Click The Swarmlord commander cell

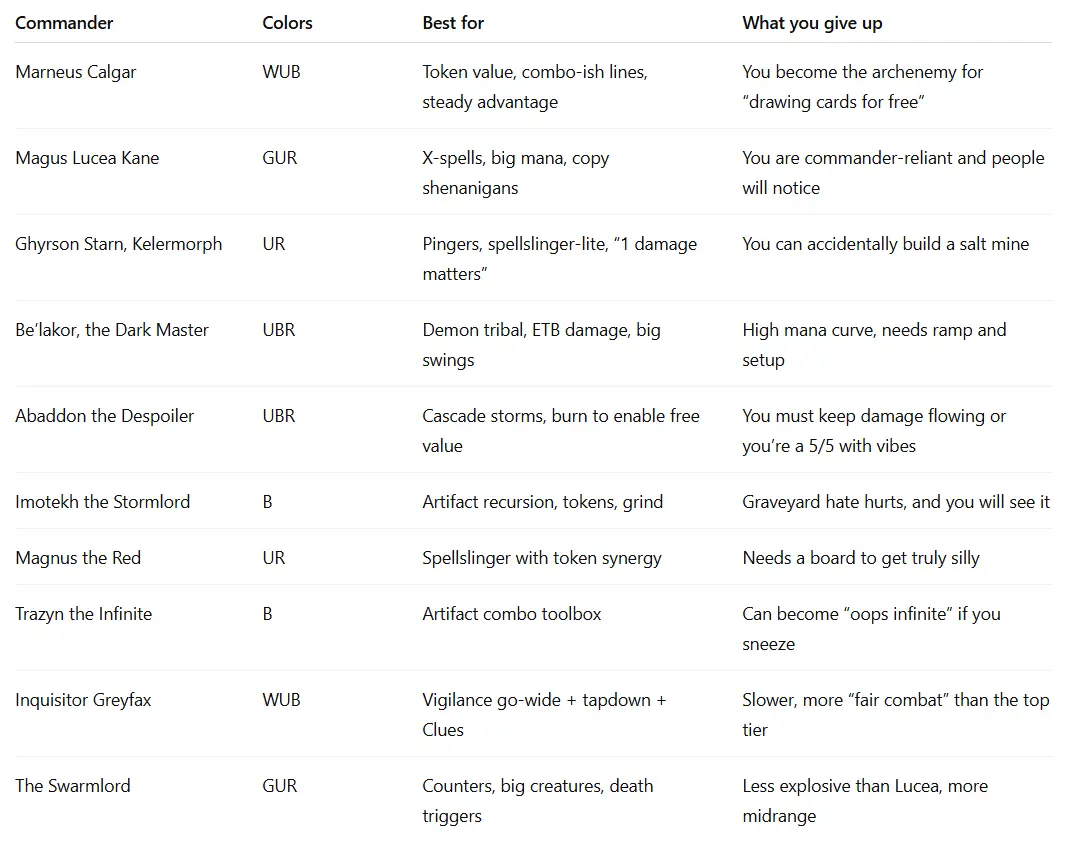point(73,786)
